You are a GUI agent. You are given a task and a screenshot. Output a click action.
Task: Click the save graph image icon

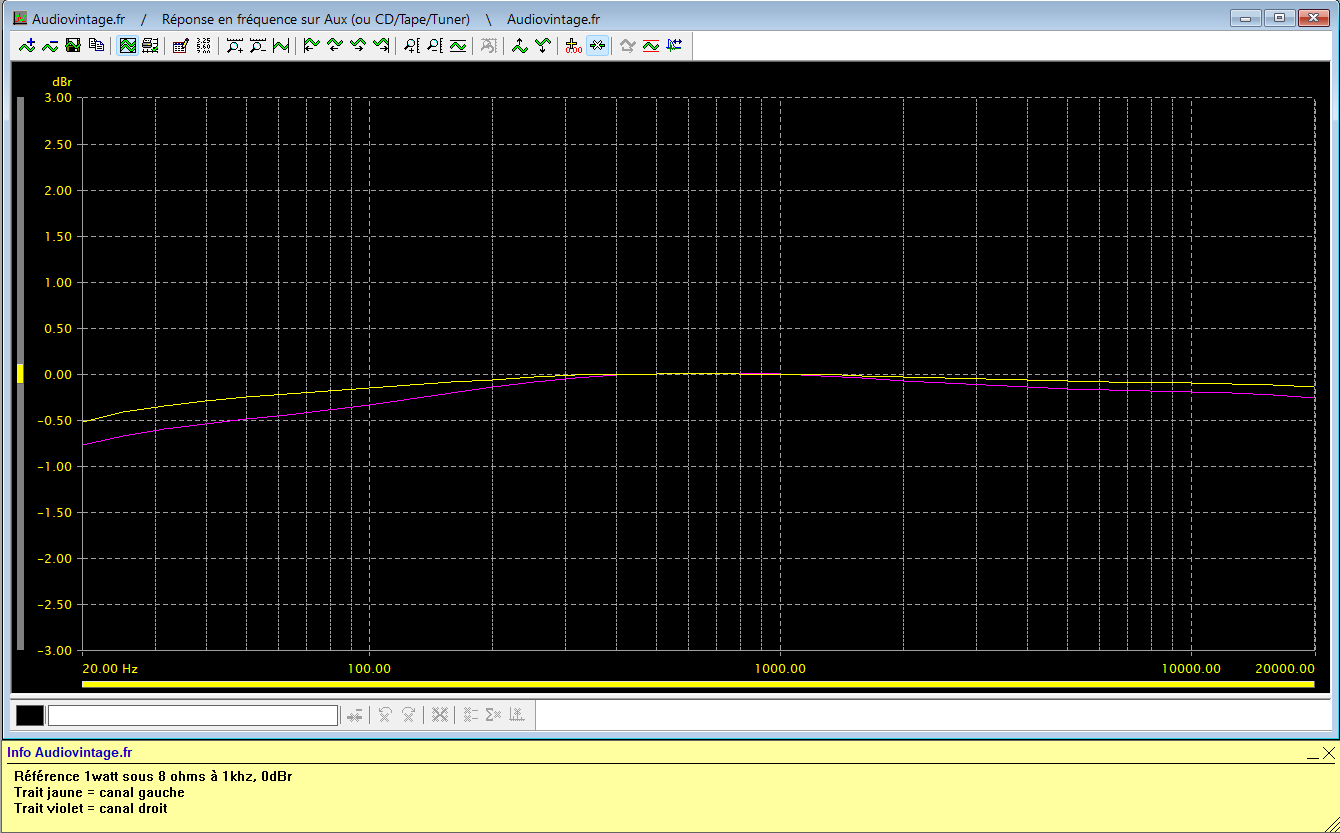(x=73, y=45)
